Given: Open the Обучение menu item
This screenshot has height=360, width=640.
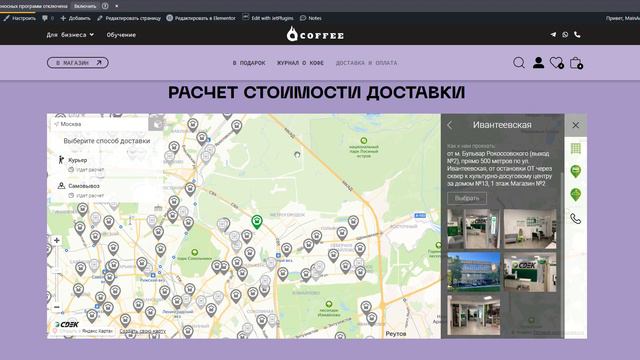Looking at the screenshot, I should click(121, 35).
